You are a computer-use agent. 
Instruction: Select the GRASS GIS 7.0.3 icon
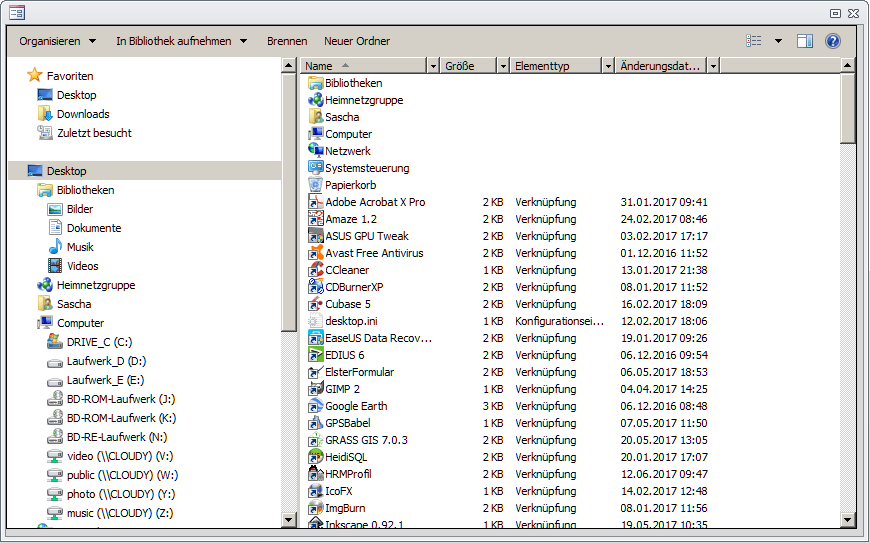click(316, 440)
